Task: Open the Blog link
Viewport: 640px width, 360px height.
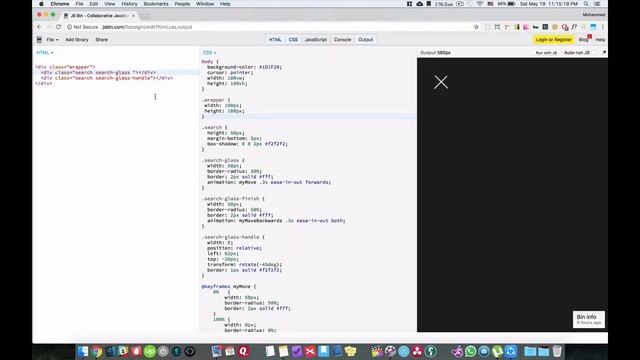Action: pos(583,40)
